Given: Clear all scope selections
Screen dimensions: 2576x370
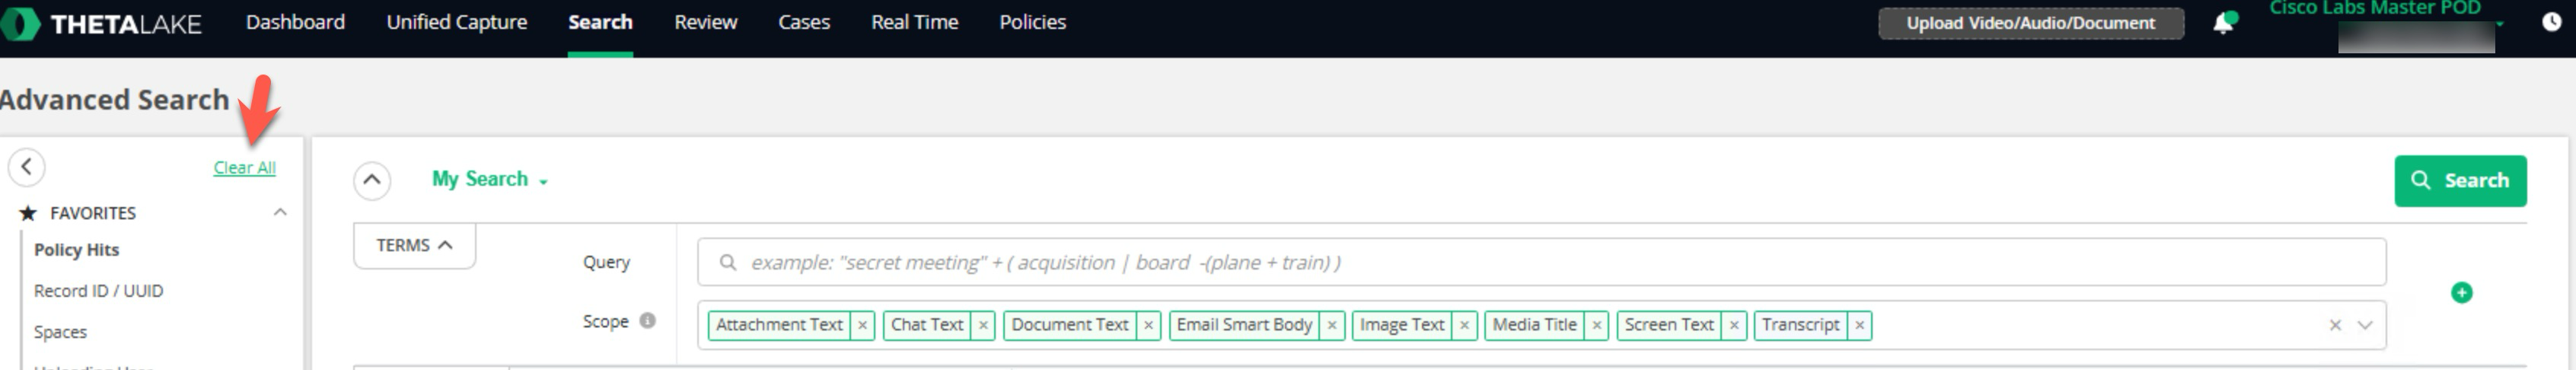Looking at the screenshot, I should [x=2334, y=325].
